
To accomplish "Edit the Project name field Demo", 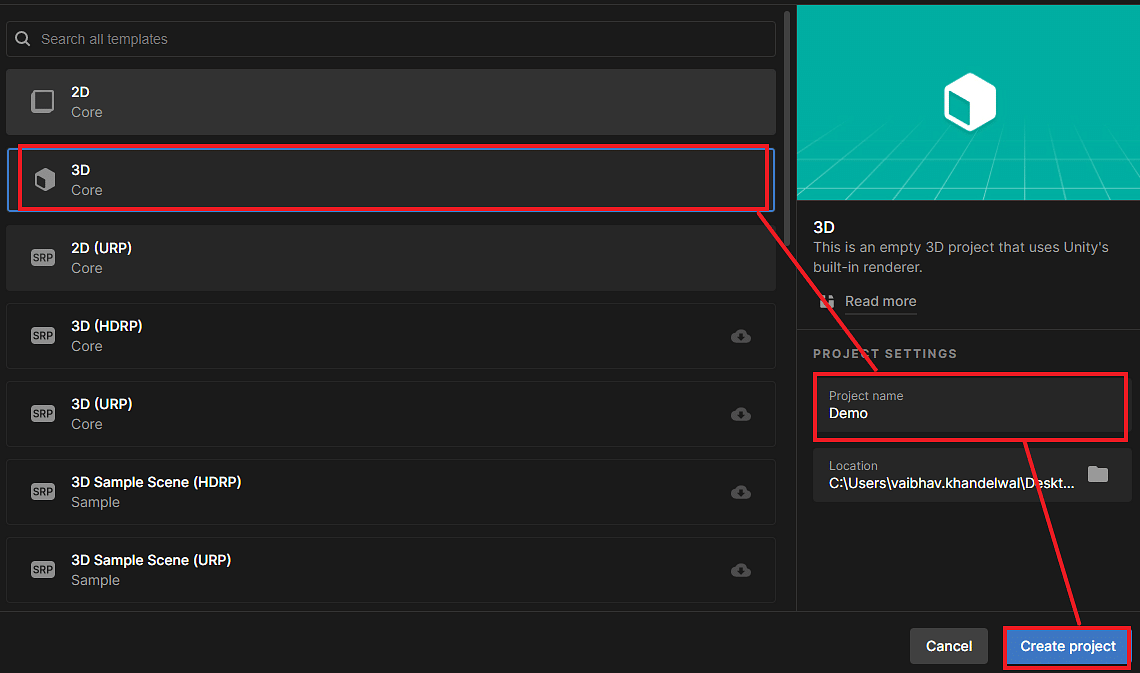I will pos(971,406).
